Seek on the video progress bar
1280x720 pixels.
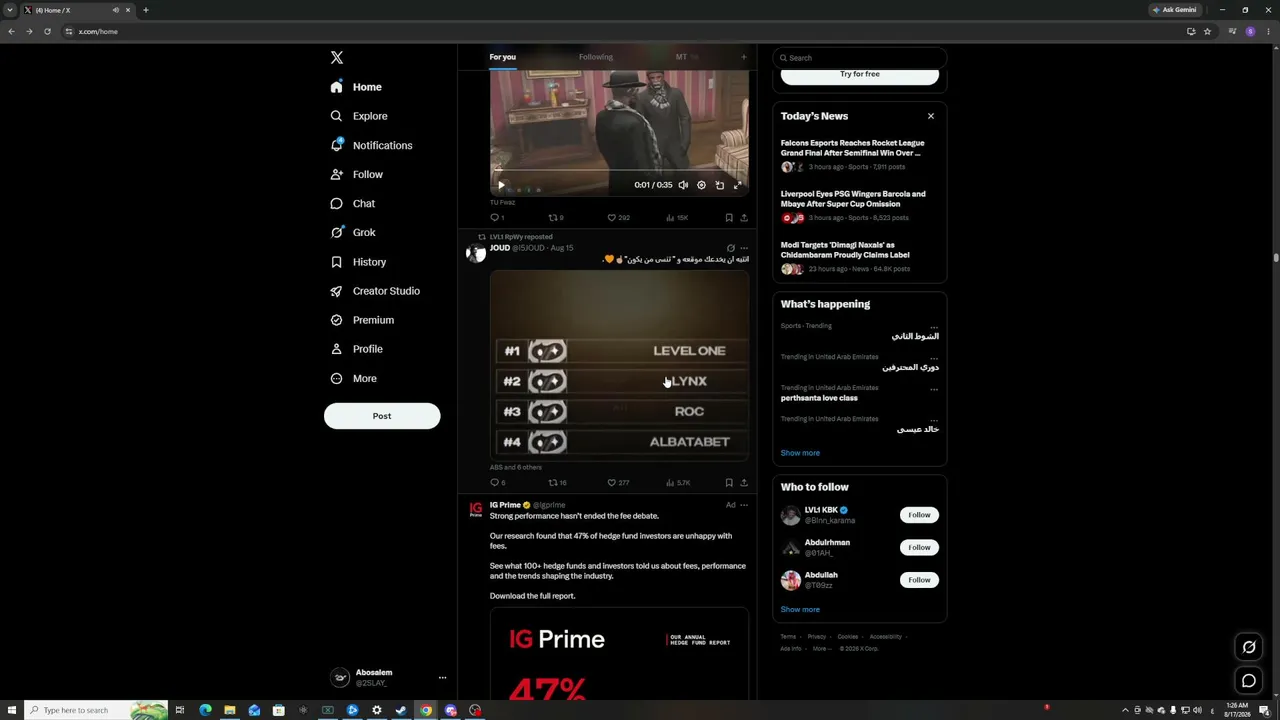click(x=619, y=171)
